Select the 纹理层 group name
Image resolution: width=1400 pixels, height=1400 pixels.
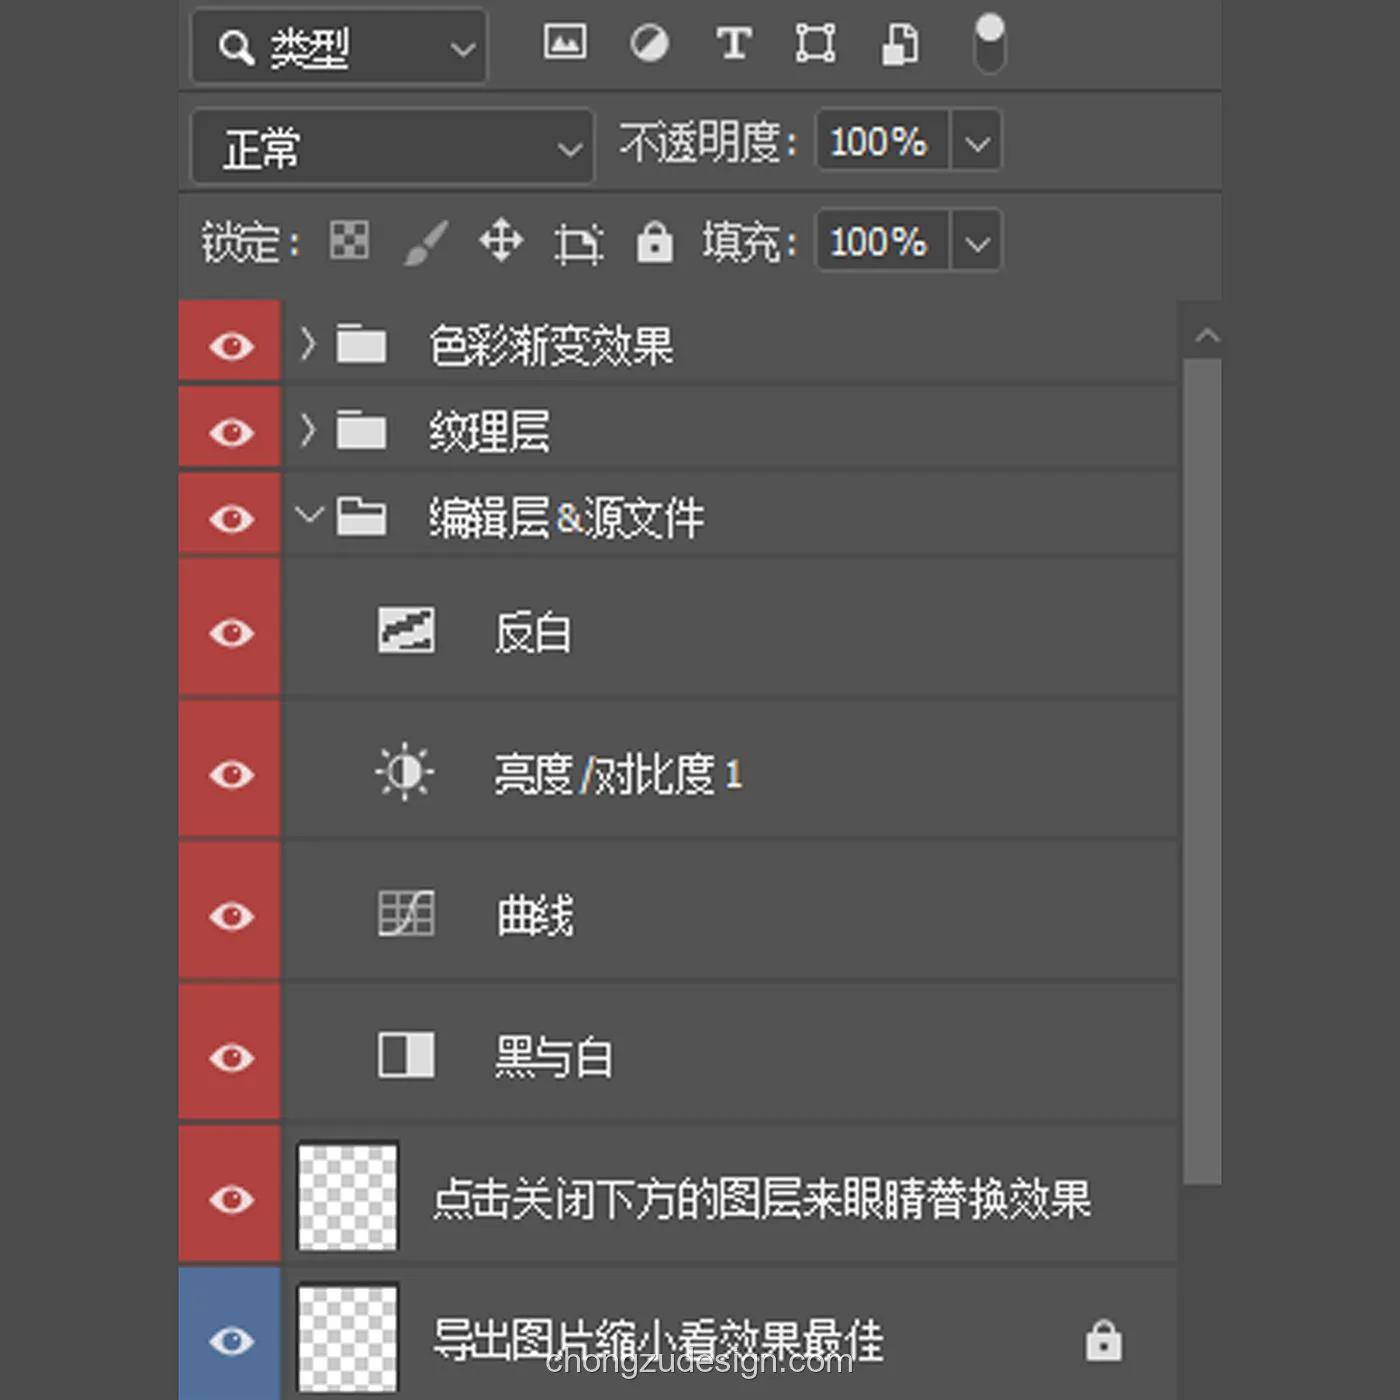[489, 432]
